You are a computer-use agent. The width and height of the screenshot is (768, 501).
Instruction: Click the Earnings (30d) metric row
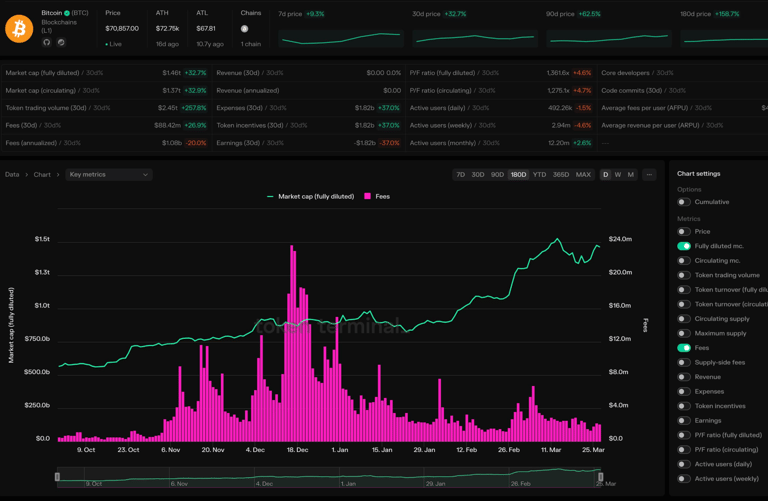[309, 143]
